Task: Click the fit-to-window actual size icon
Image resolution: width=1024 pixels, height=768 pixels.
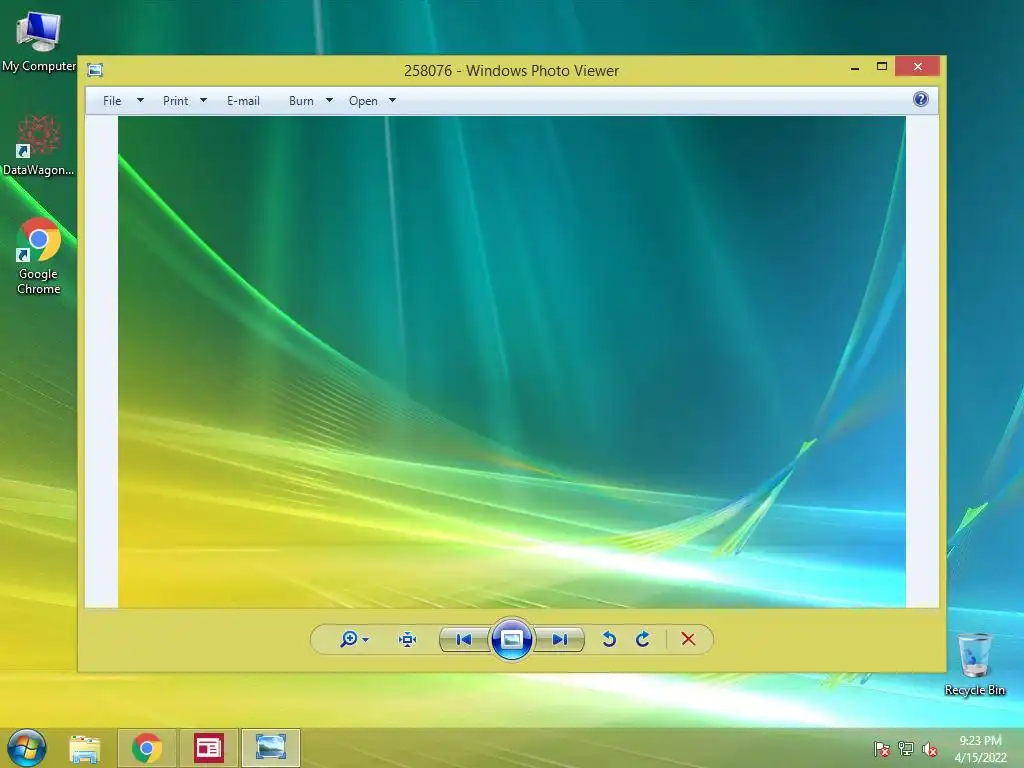Action: tap(408, 639)
